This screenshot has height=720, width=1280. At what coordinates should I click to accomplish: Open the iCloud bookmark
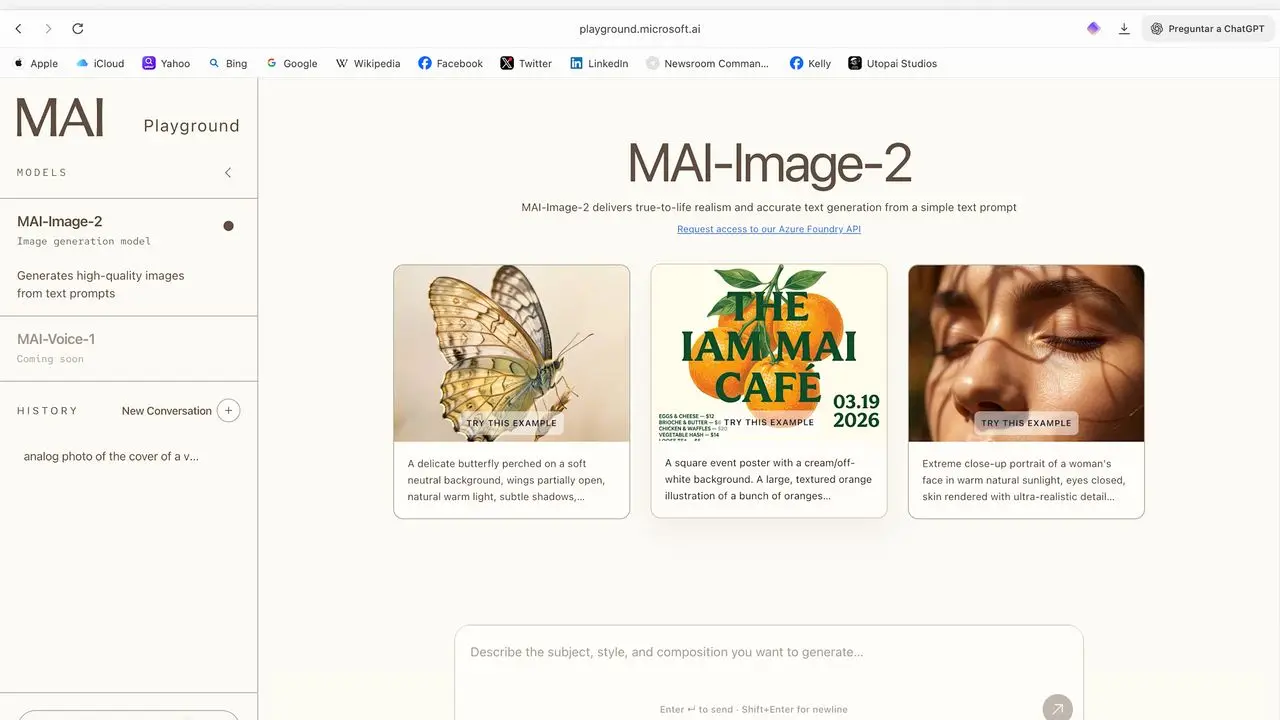pos(100,63)
